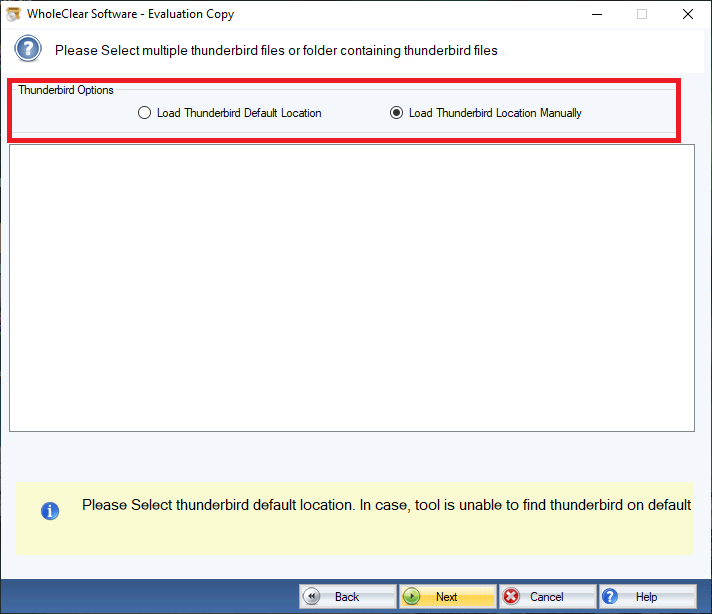The image size is (712, 614).
Task: Click the header instruction about thunderbird files
Action: click(276, 50)
